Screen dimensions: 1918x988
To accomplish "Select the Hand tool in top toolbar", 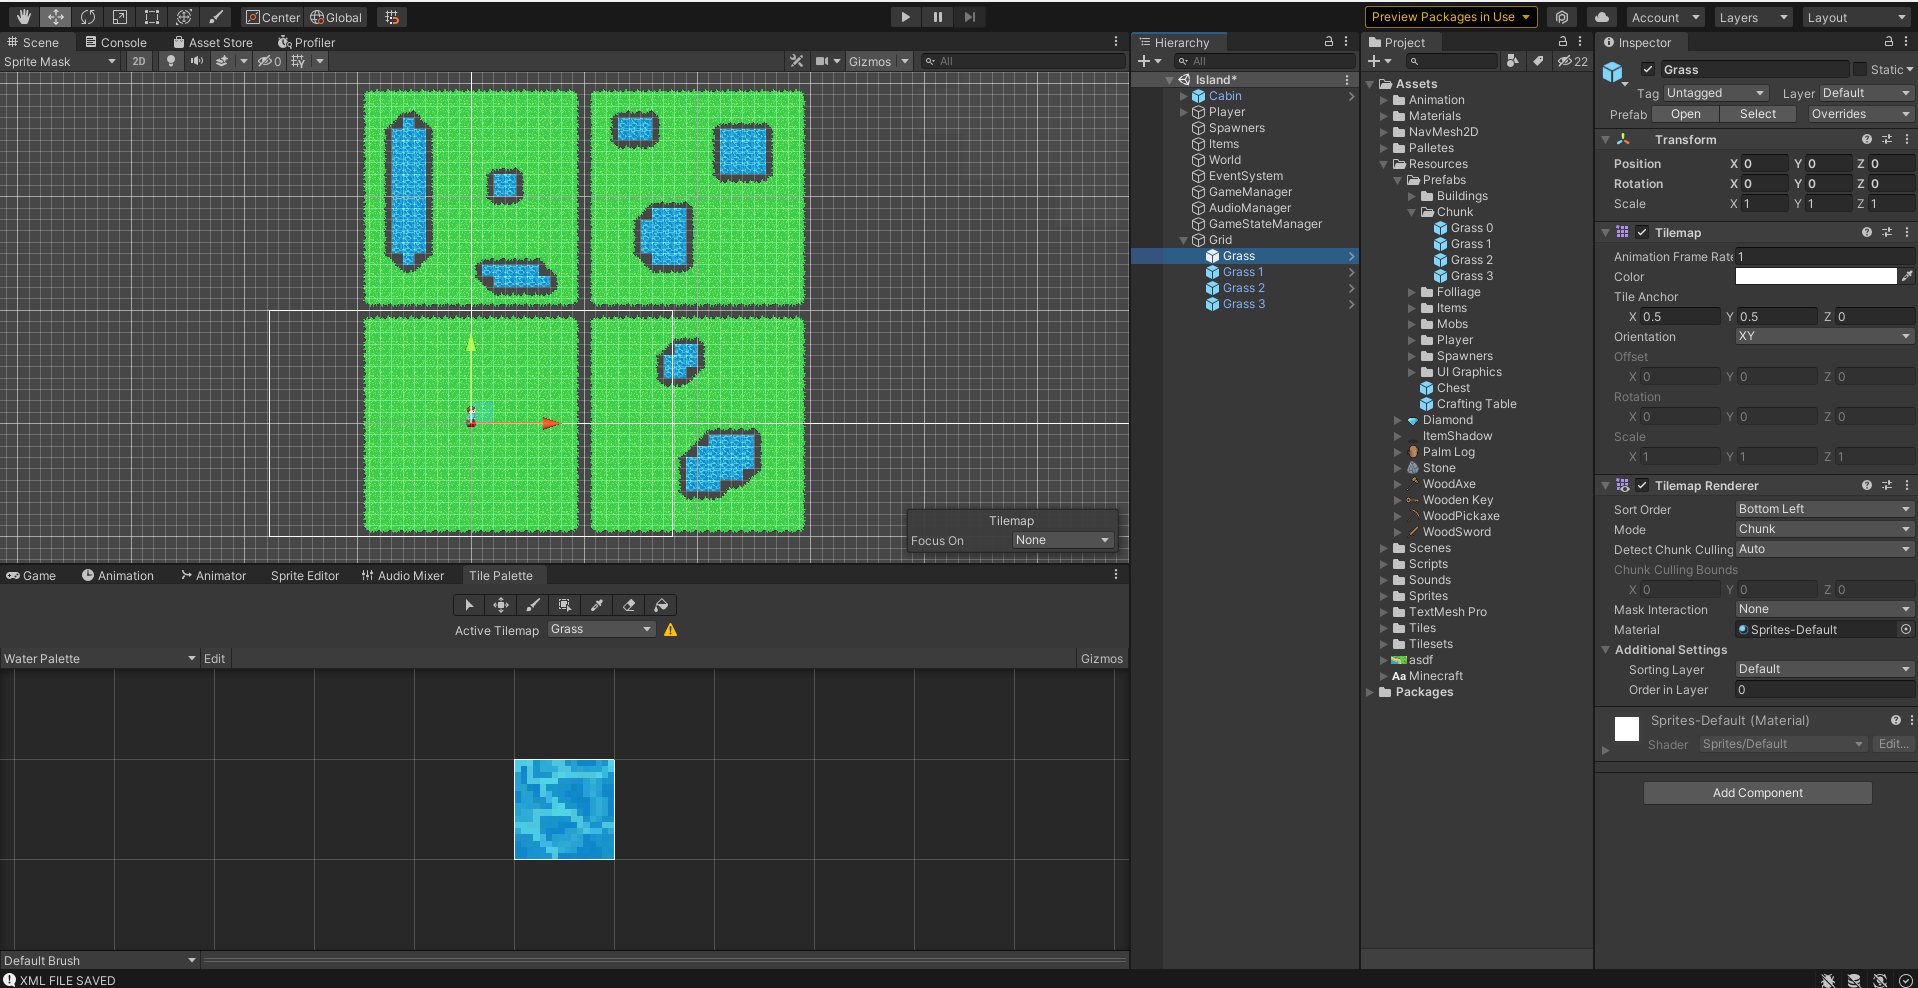I will pos(23,17).
